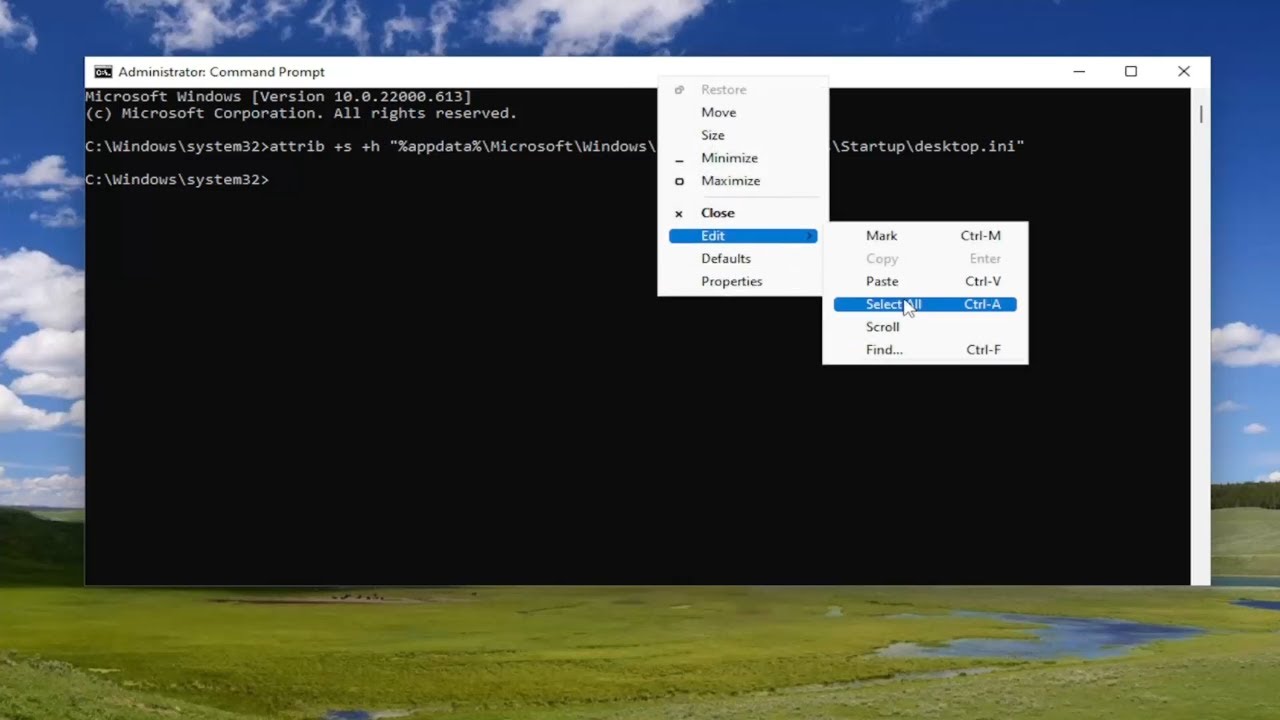Minimize the Command Prompt window
Image resolution: width=1280 pixels, height=720 pixels.
tap(1079, 72)
